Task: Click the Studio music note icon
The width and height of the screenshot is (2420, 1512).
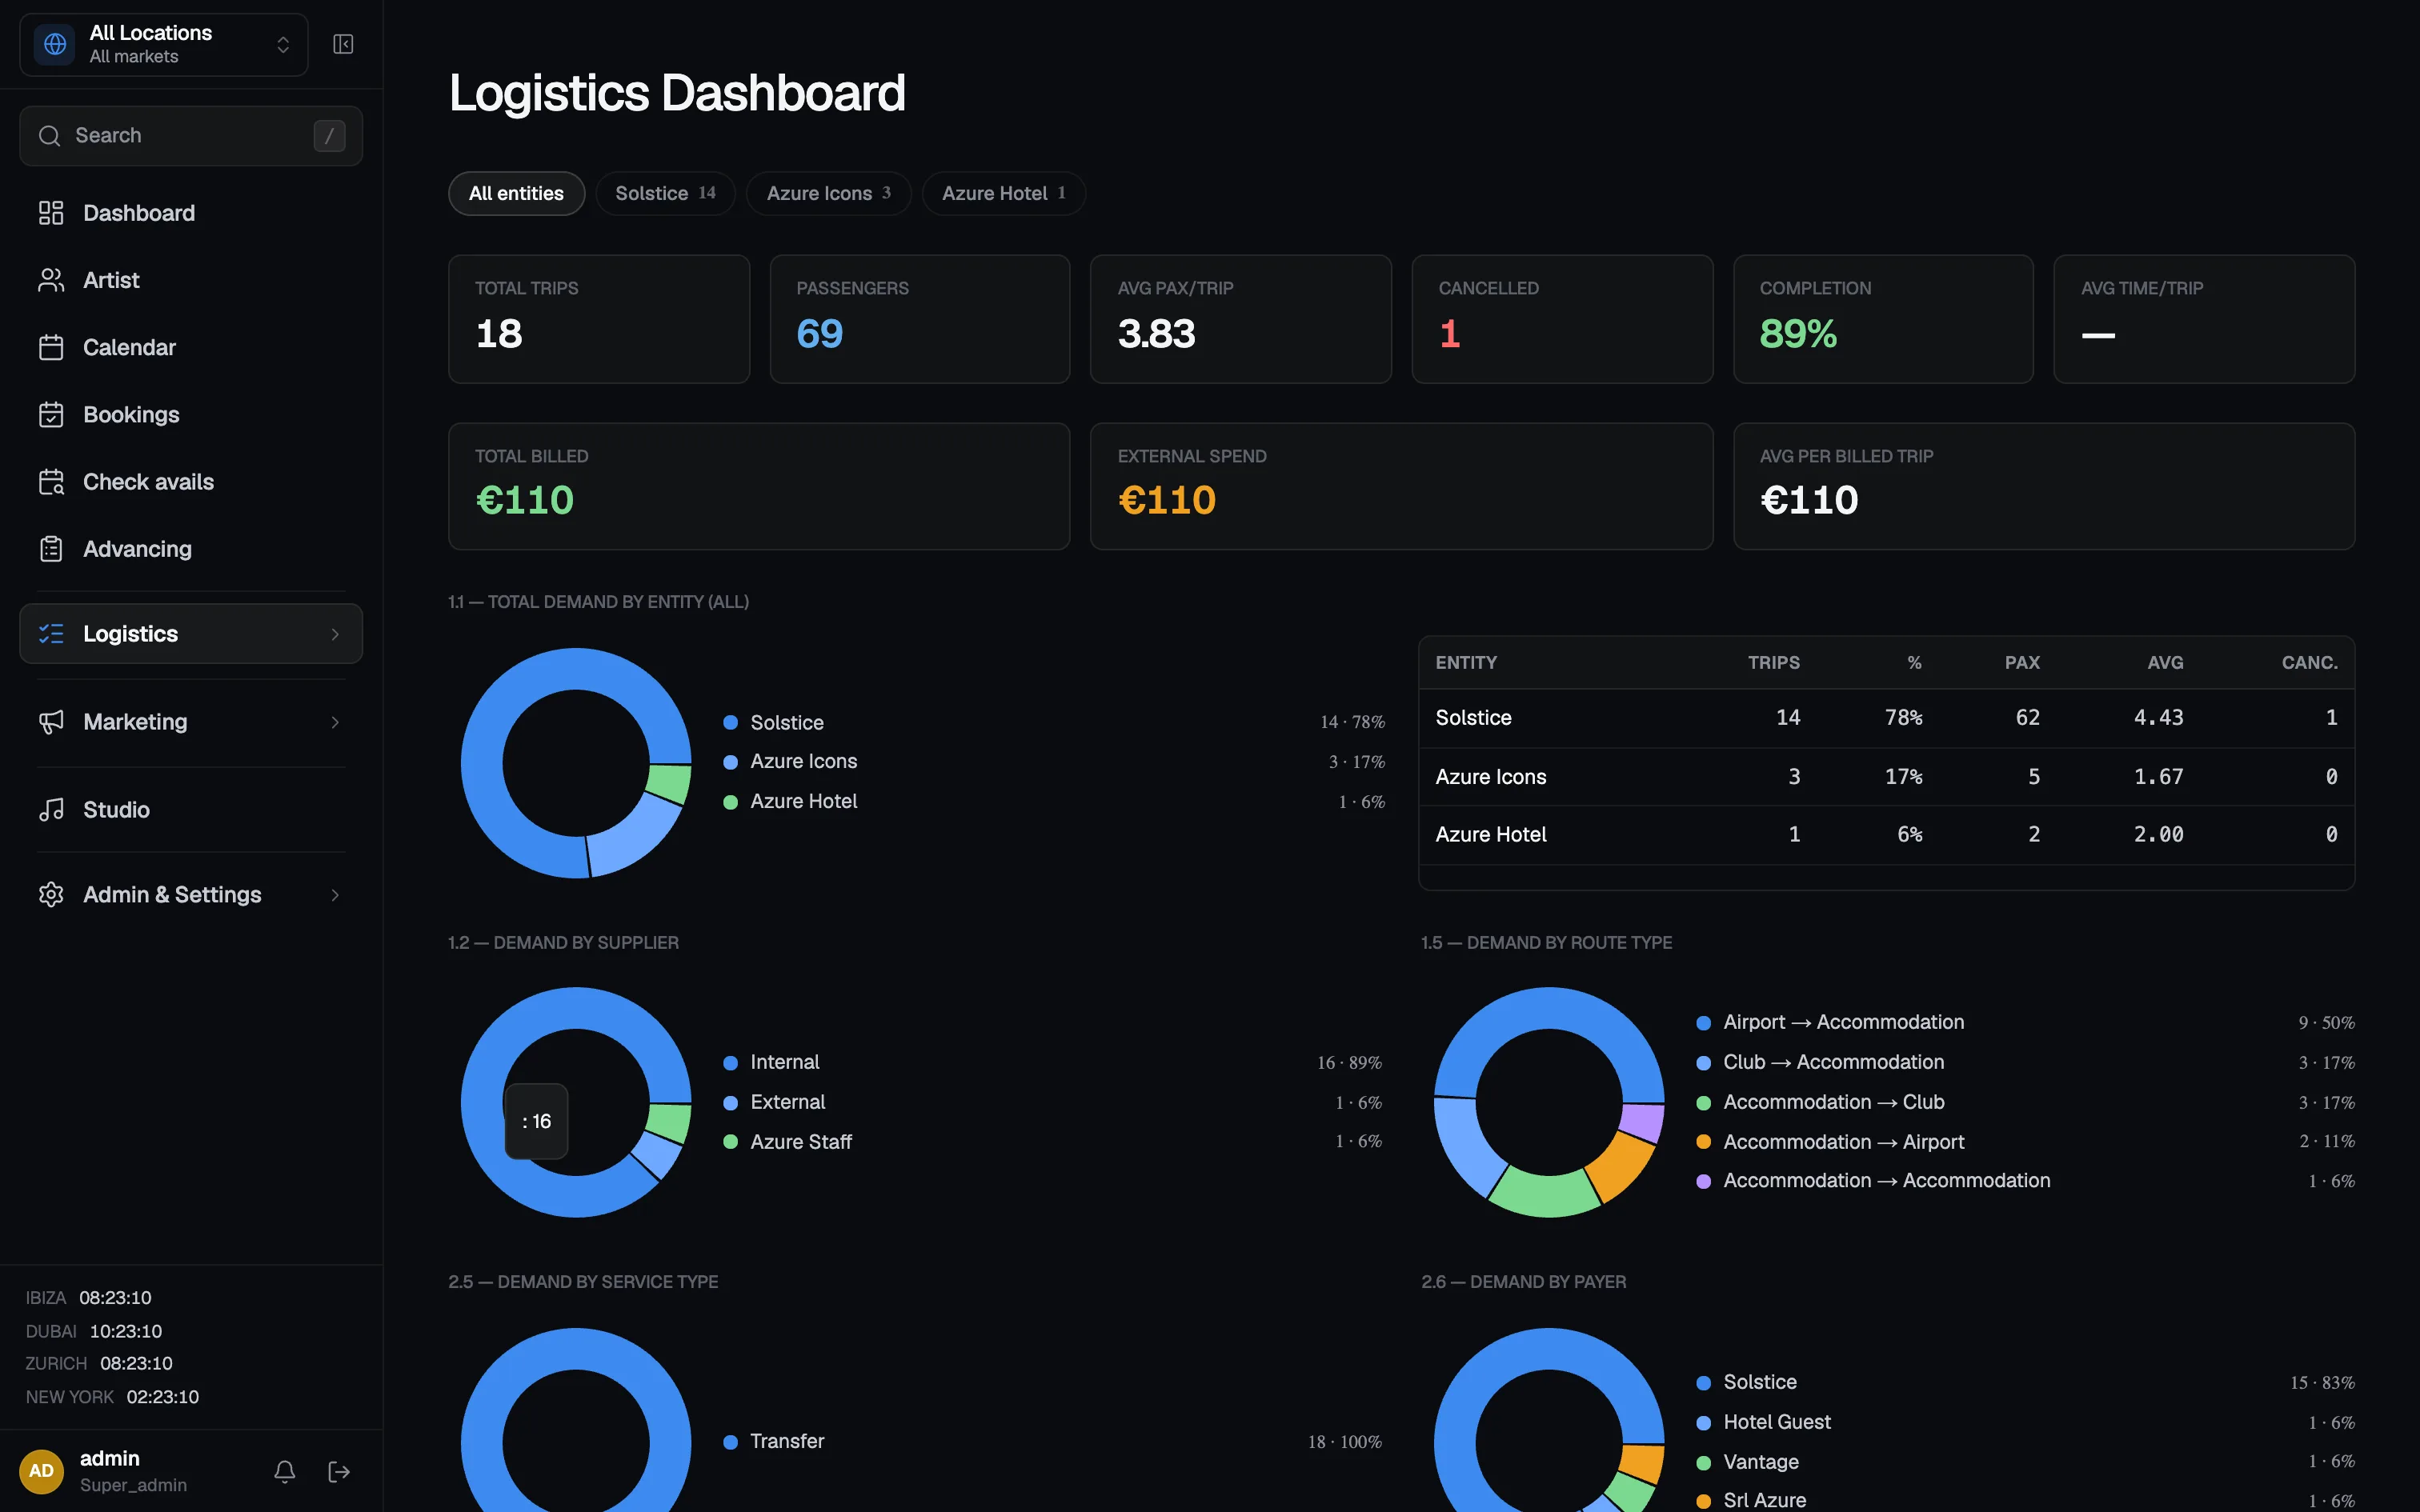Action: 51,810
